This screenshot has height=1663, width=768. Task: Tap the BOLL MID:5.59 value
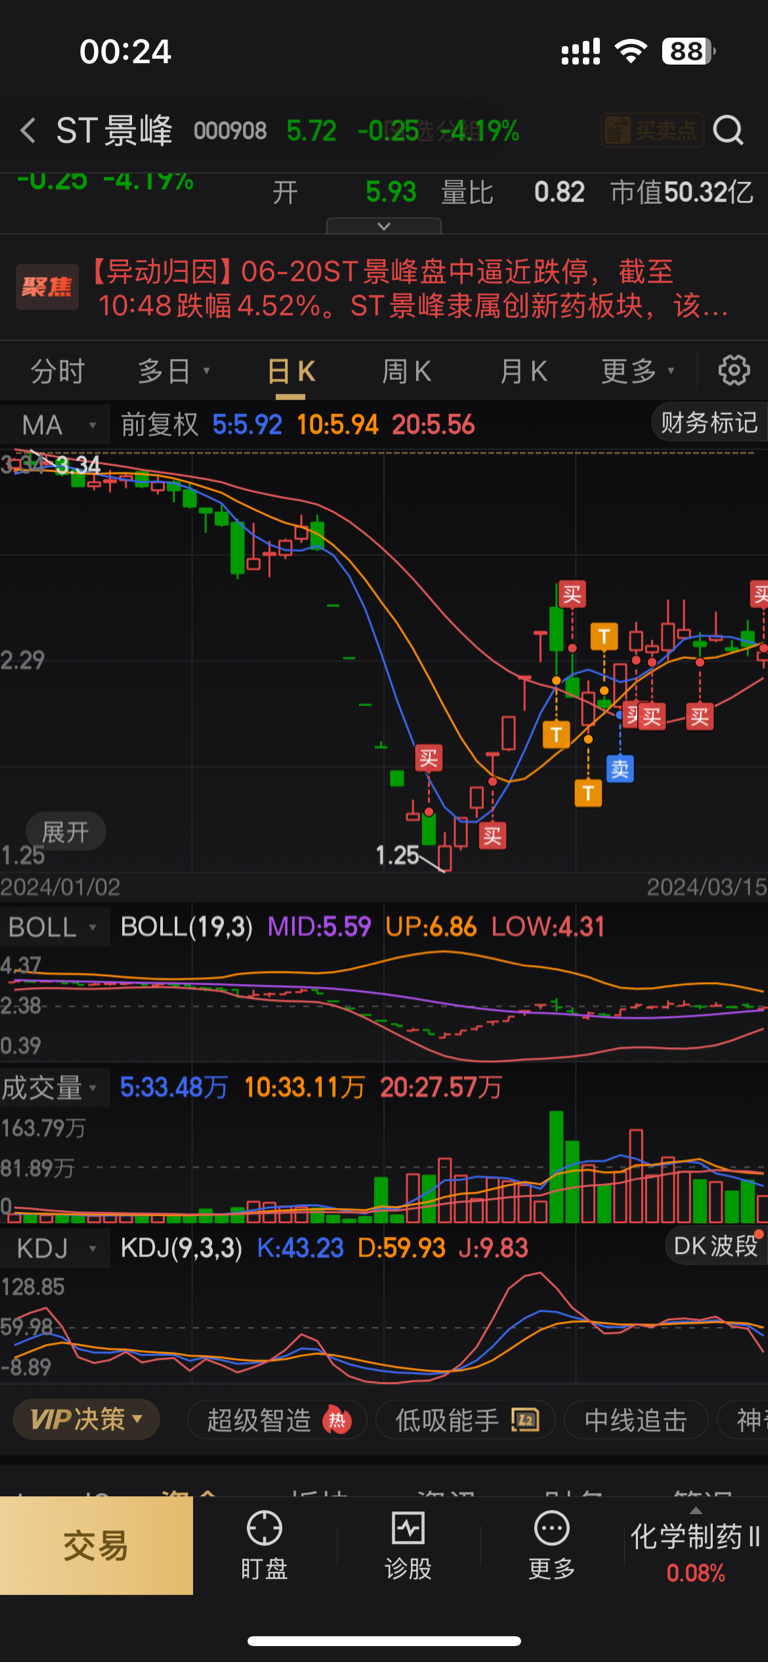coord(319,927)
